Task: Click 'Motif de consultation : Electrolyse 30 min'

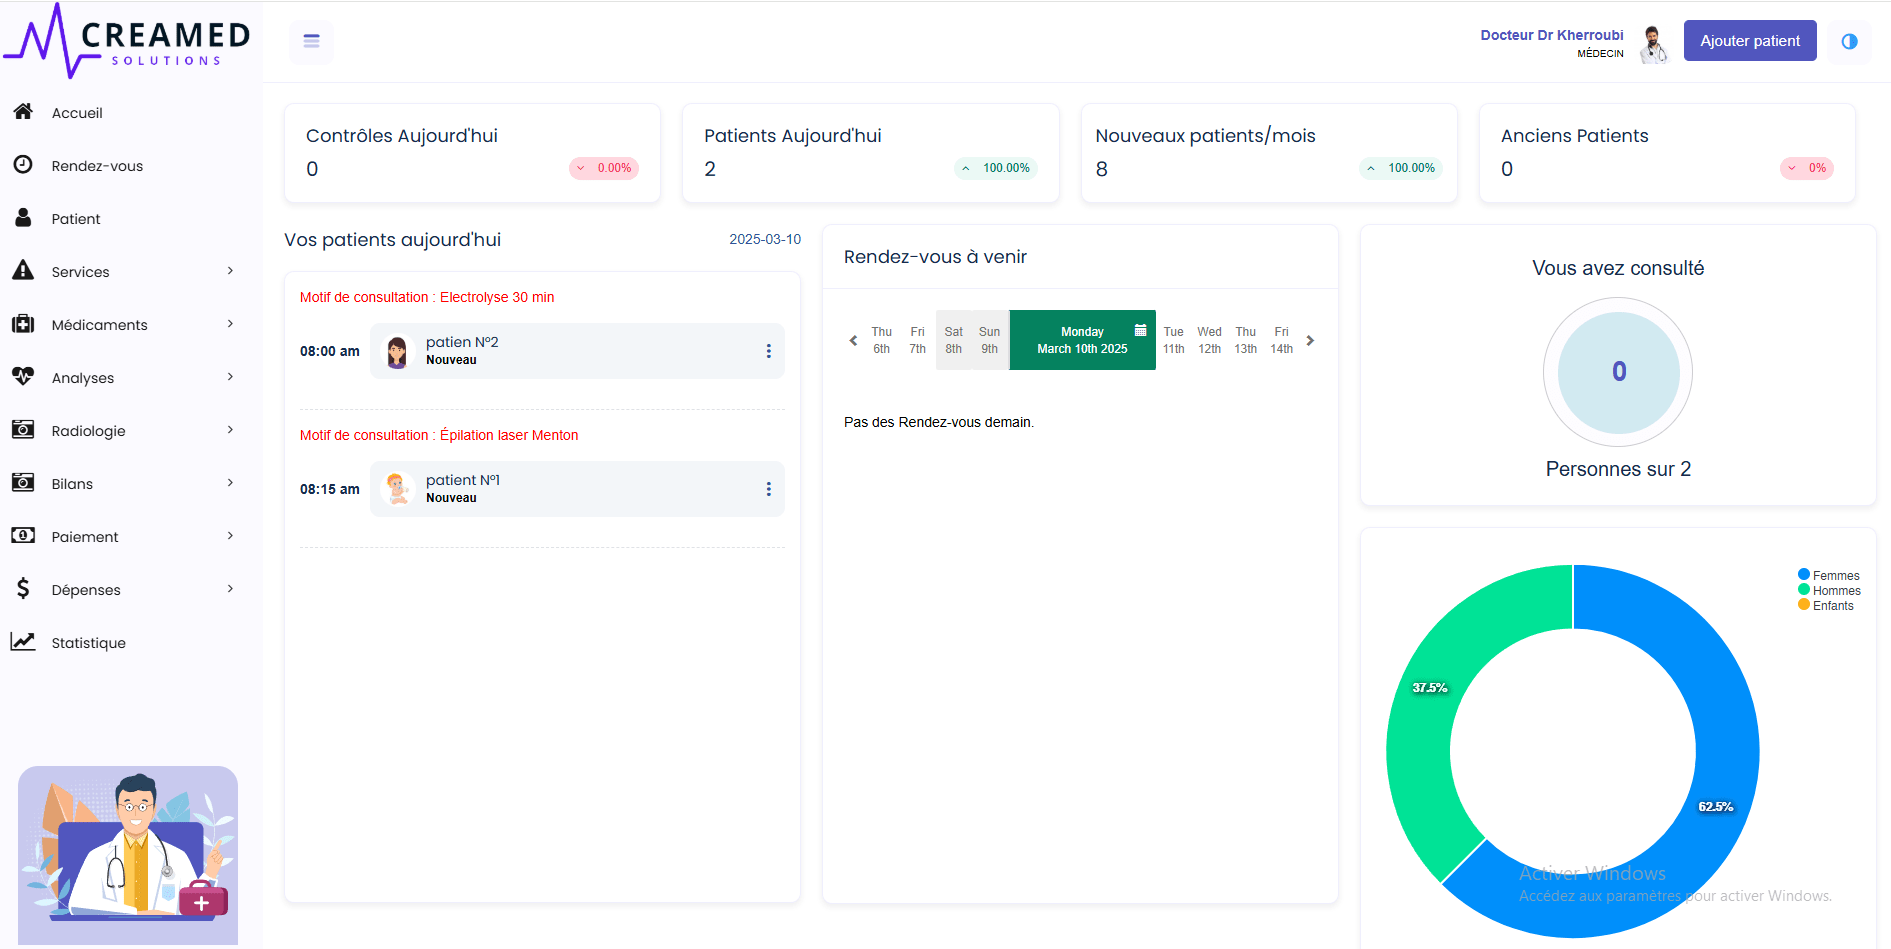Action: [x=427, y=297]
